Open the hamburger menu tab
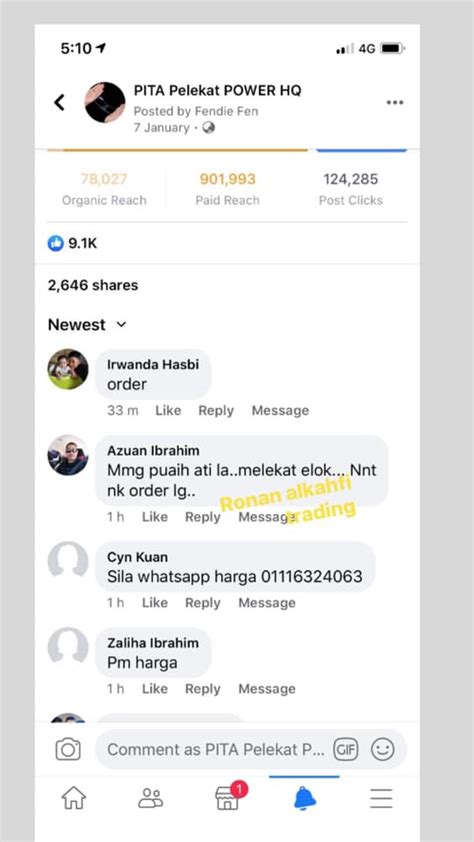 pos(381,799)
